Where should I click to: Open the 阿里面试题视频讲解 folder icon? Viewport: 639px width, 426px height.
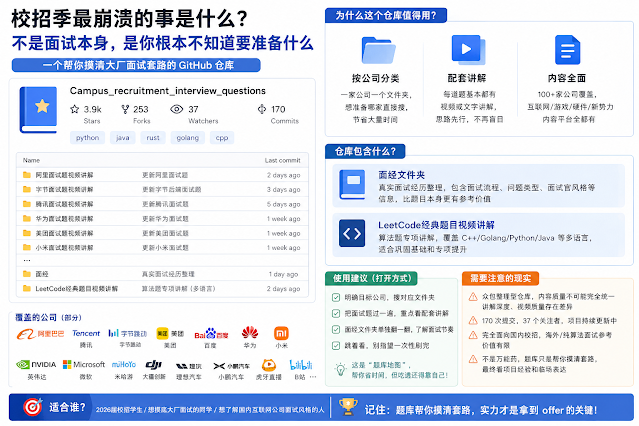click(27, 175)
